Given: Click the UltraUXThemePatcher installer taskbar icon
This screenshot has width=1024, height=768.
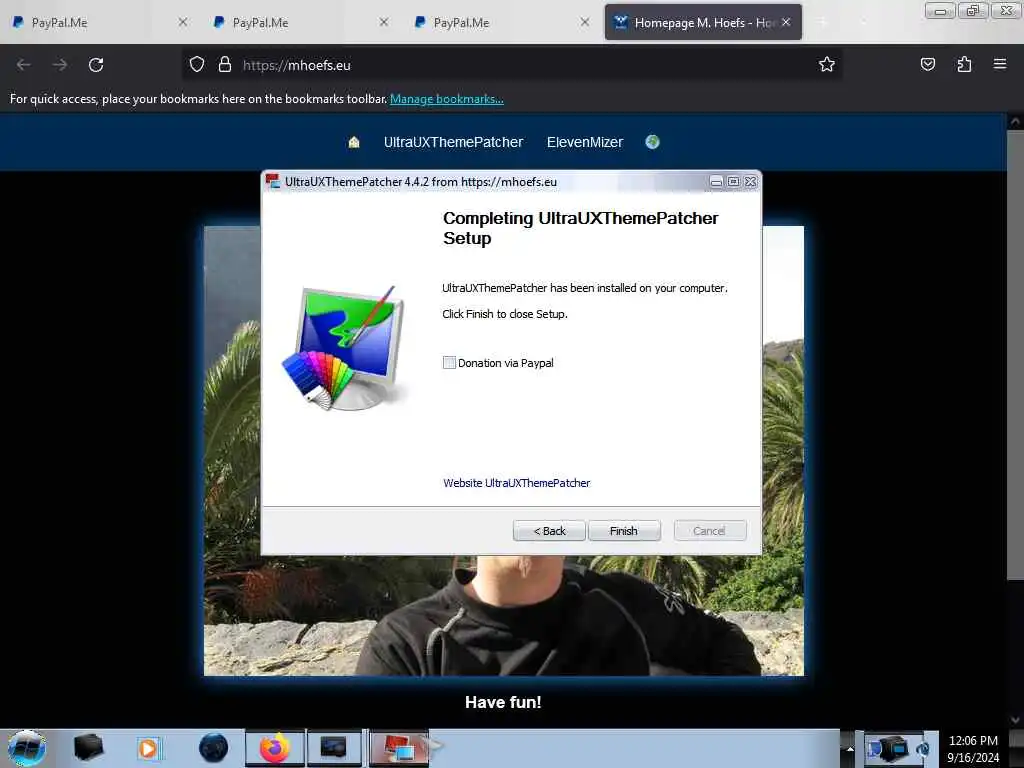Looking at the screenshot, I should point(399,748).
